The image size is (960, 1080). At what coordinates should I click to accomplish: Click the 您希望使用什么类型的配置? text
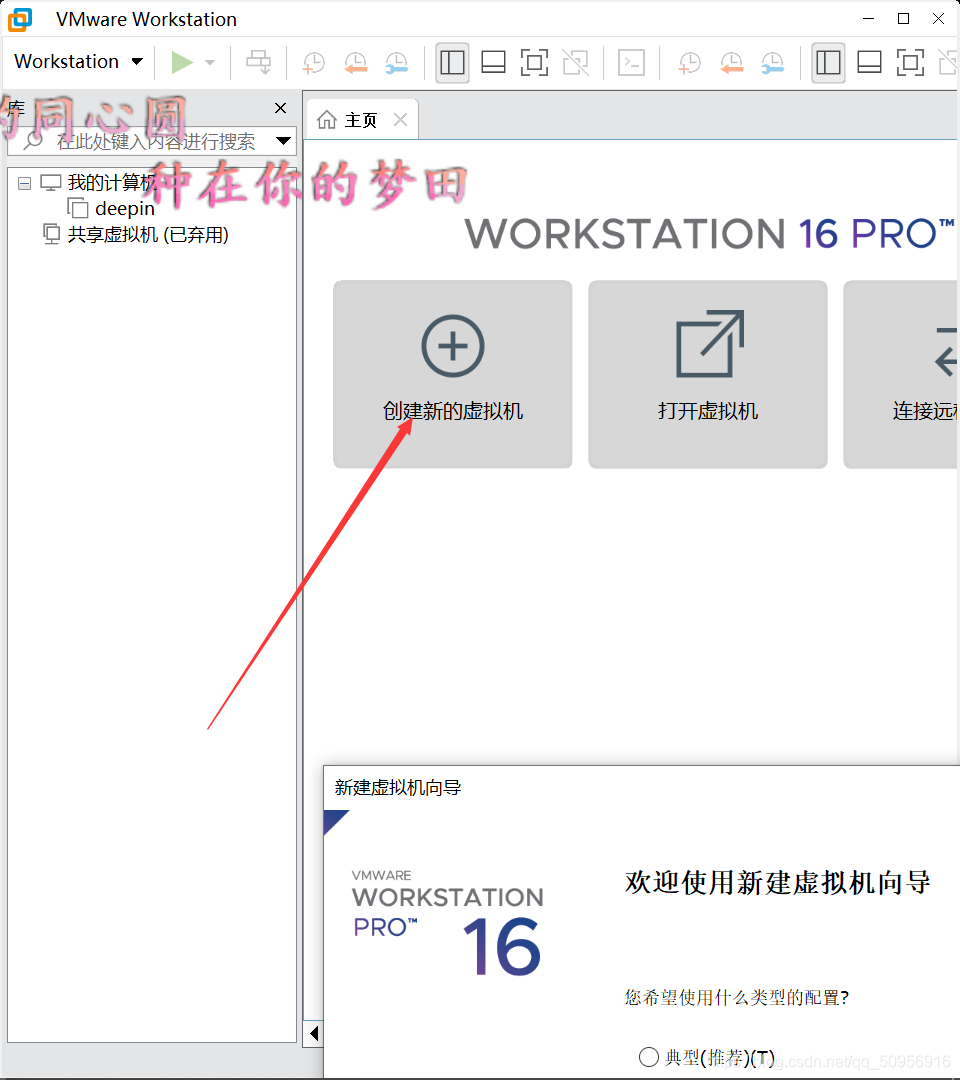[x=737, y=997]
